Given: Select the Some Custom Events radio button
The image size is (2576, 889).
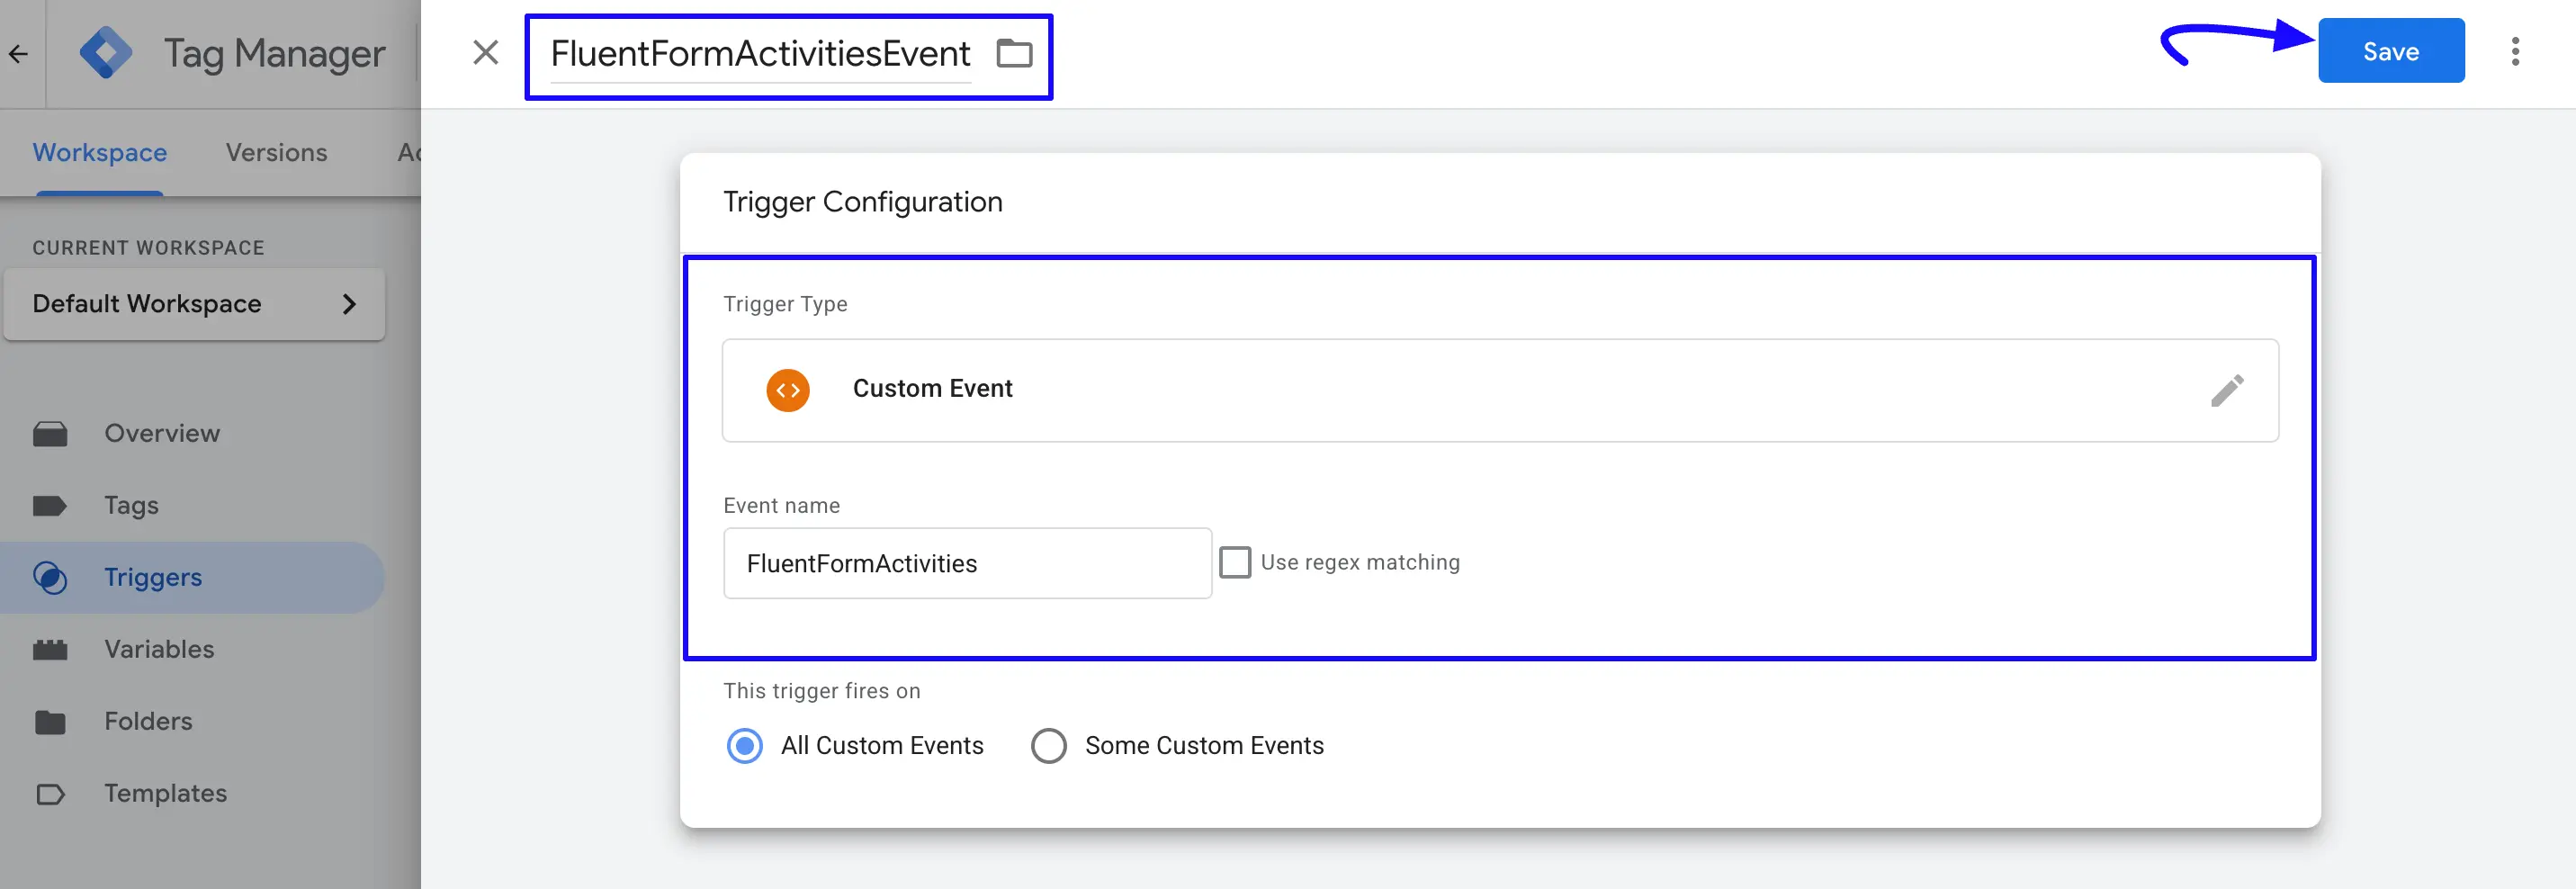Looking at the screenshot, I should [1049, 745].
